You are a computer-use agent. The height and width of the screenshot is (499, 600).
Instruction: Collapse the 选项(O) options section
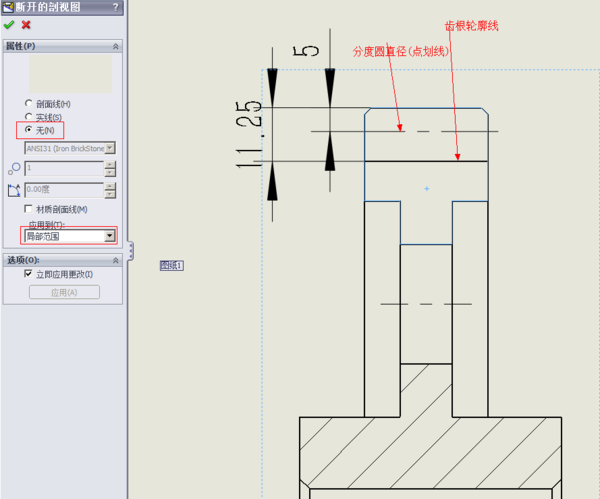click(x=115, y=260)
